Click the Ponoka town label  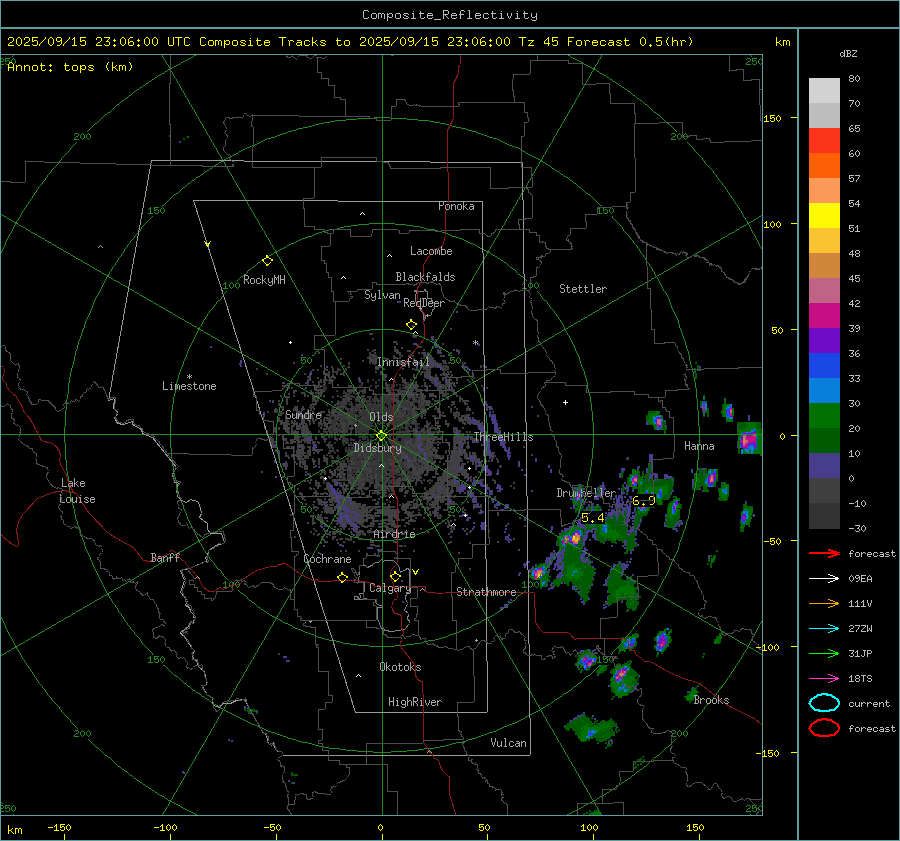click(456, 206)
